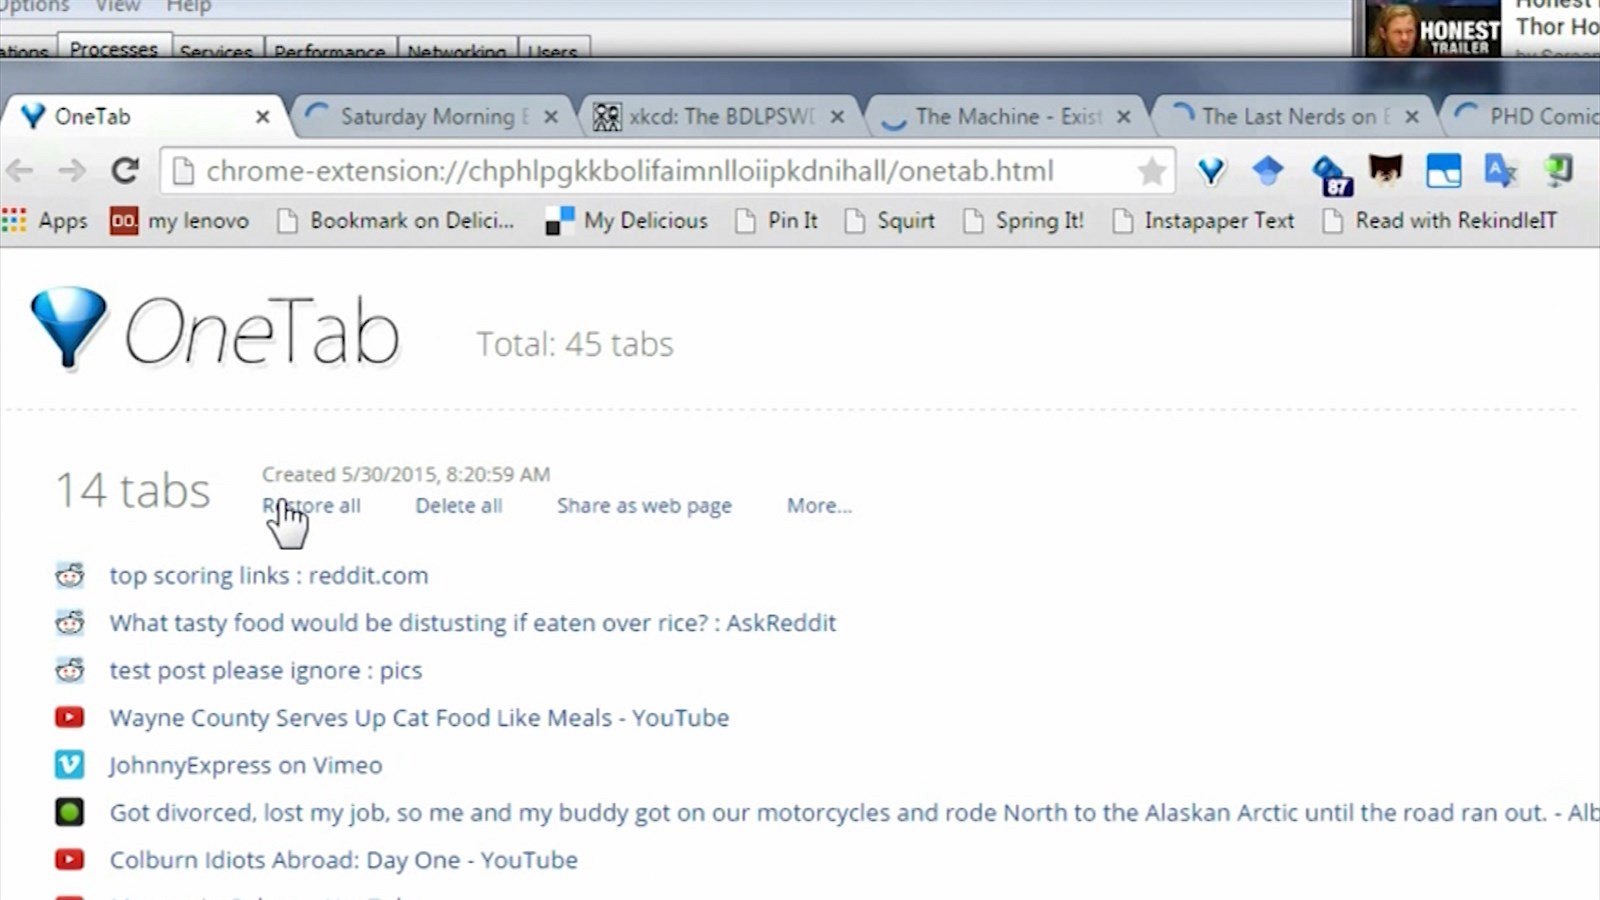Screen dimensions: 1600x900
Task: Click the OneTab funnel extension icon
Action: pyautogui.click(x=1211, y=172)
